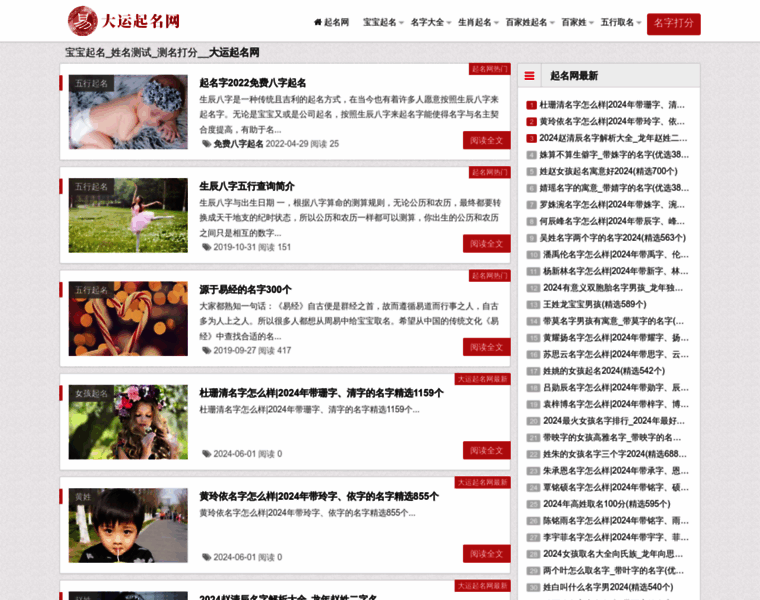
Task: Open sidebar item 王姓龙宝宝男孩(精选589个)
Action: (594, 304)
